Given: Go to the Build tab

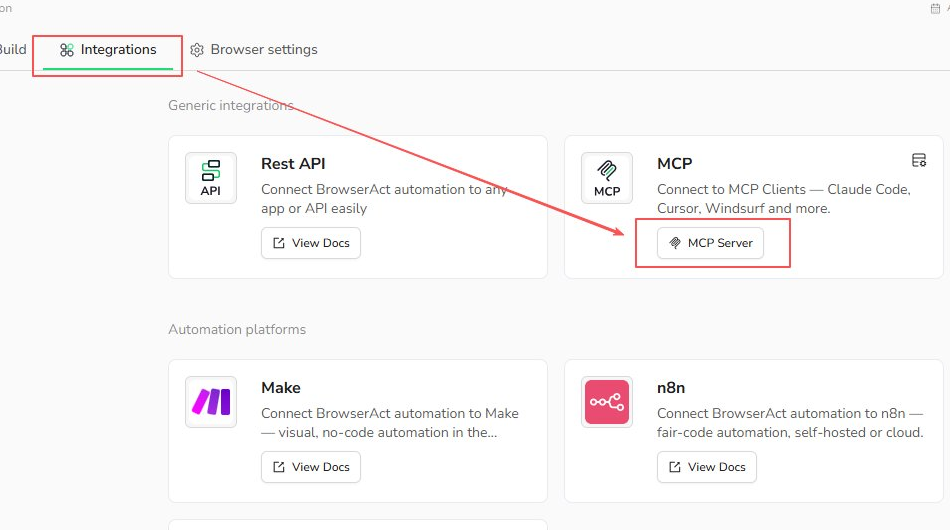Looking at the screenshot, I should 13,50.
